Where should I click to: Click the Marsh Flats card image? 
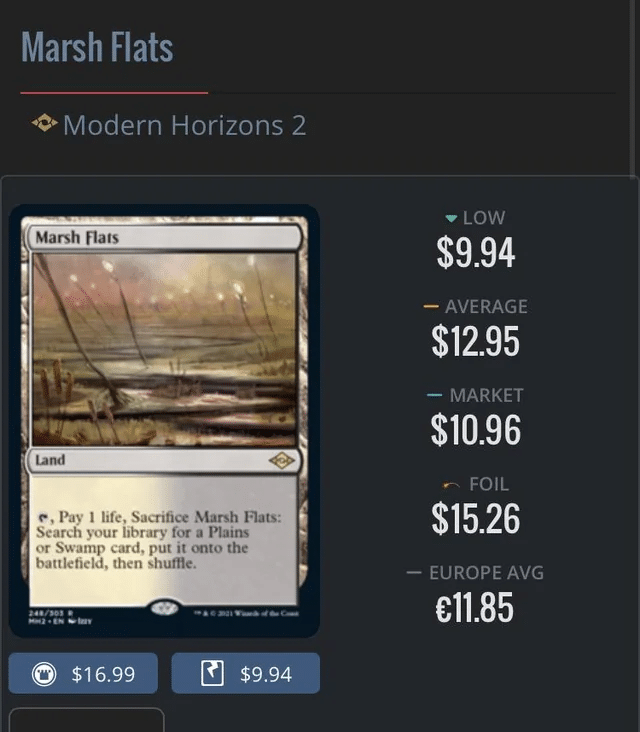[164, 421]
